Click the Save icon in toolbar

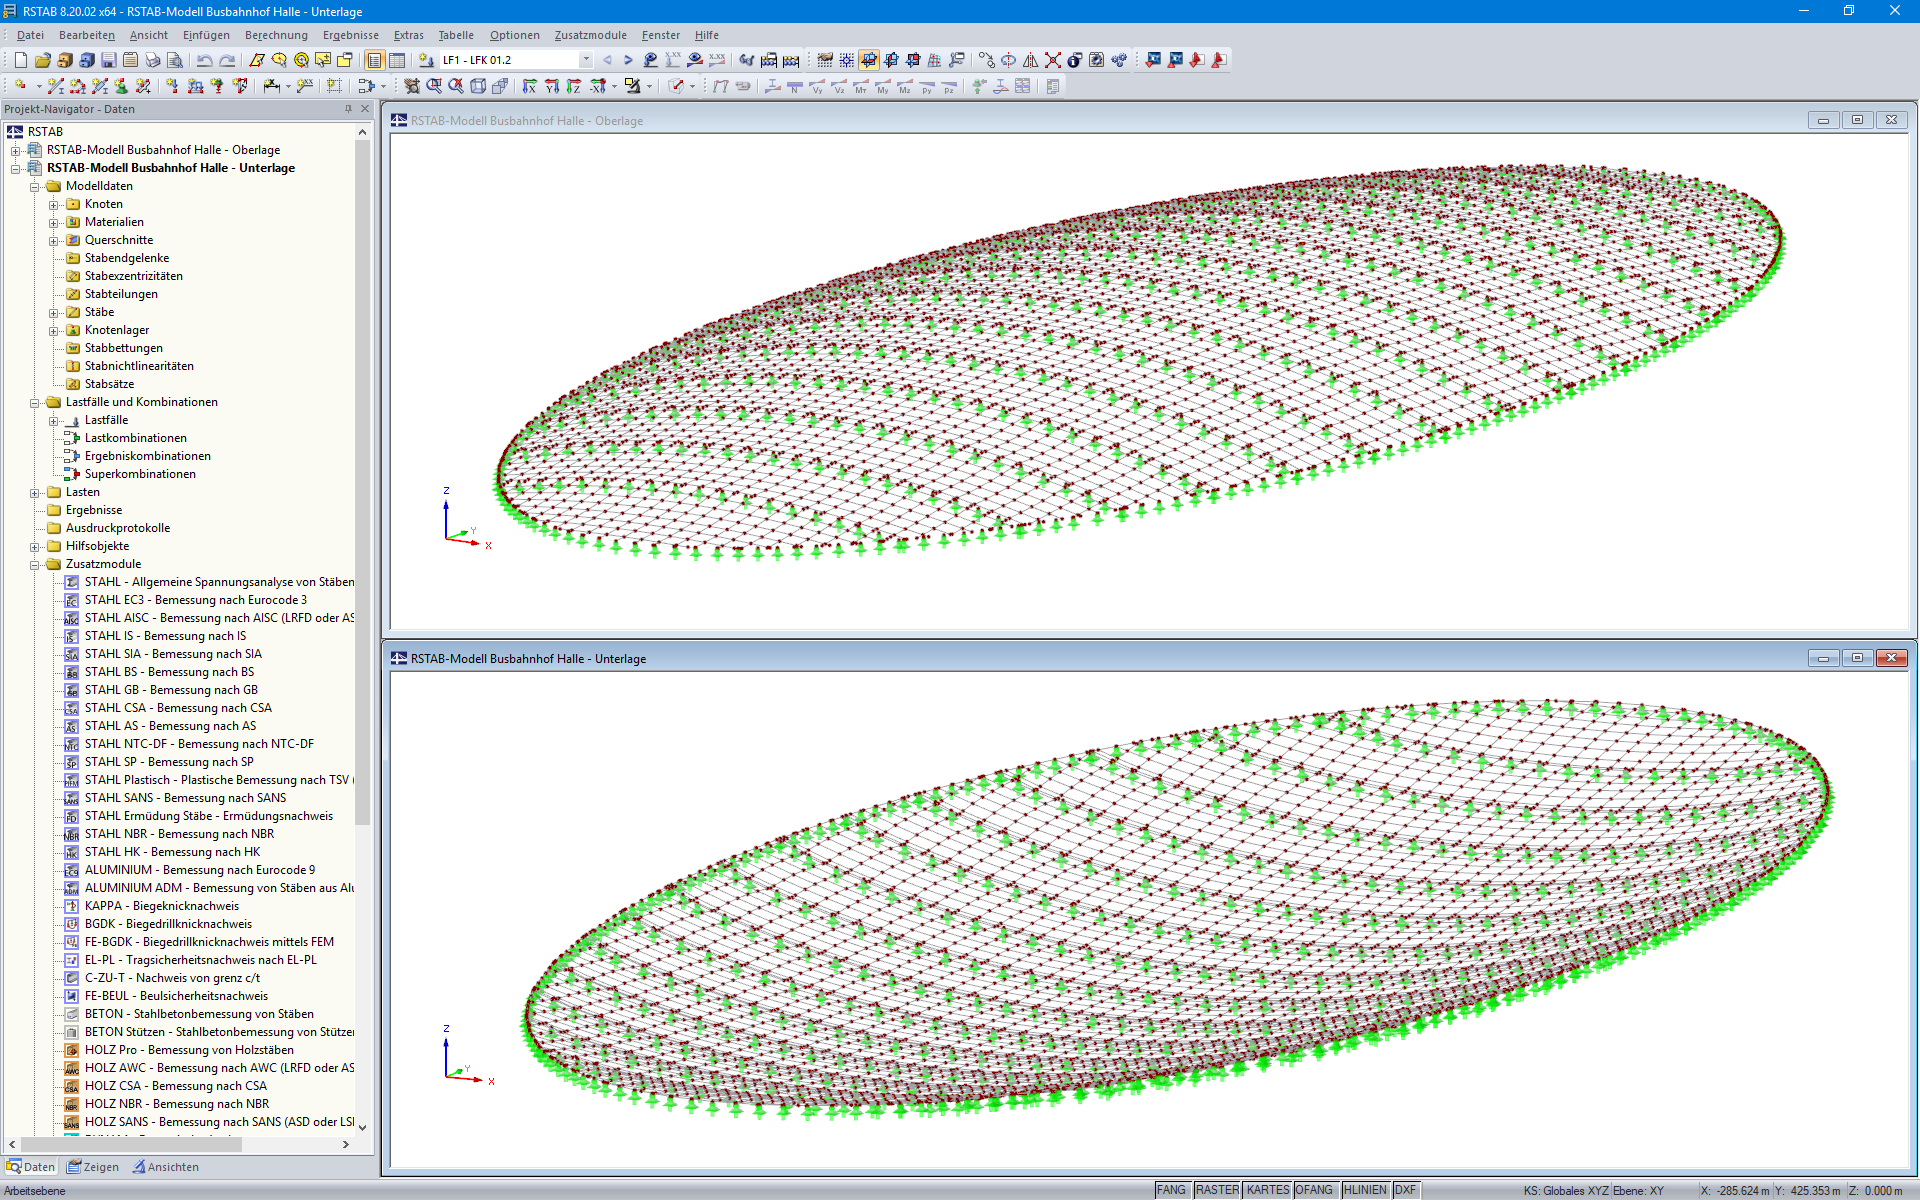point(108,60)
